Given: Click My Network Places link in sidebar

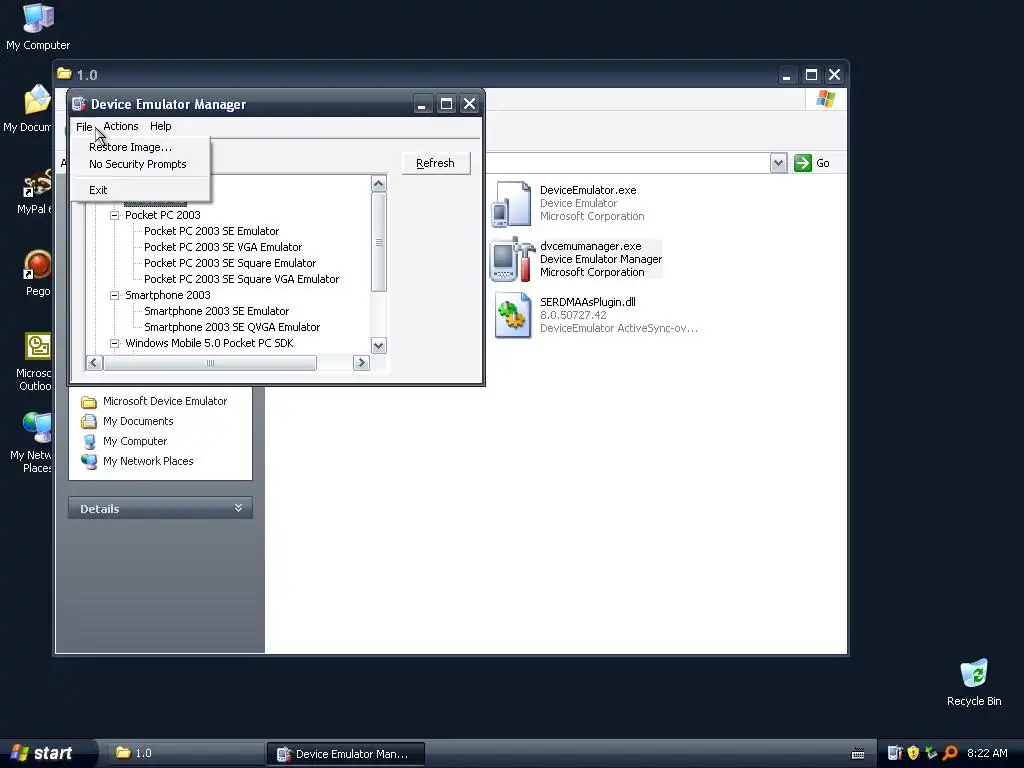Looking at the screenshot, I should pos(148,461).
